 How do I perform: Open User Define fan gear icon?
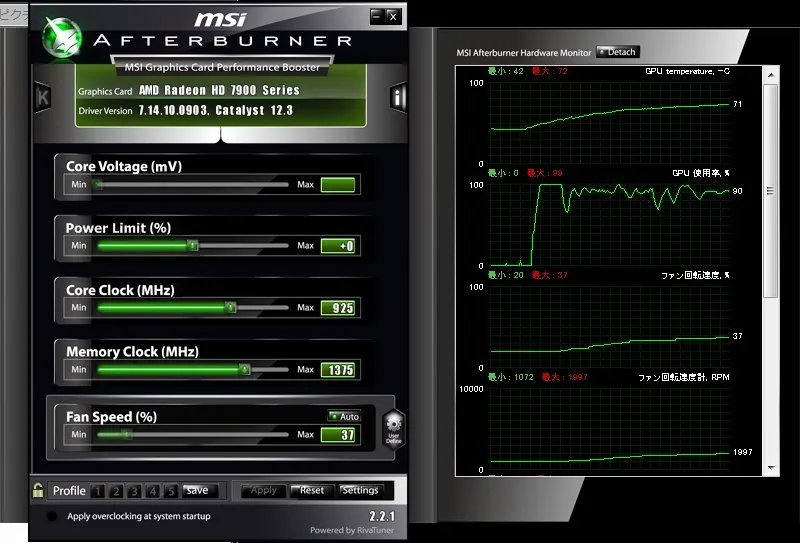pyautogui.click(x=393, y=429)
